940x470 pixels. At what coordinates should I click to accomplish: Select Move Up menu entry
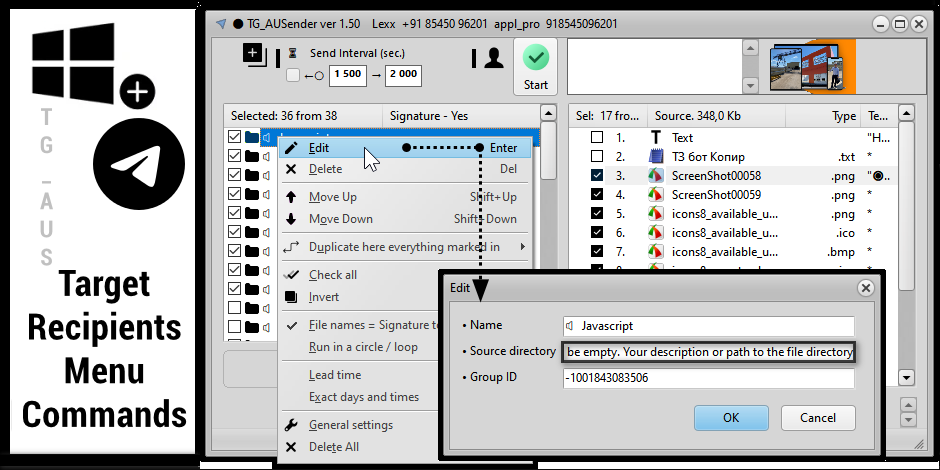click(x=405, y=197)
